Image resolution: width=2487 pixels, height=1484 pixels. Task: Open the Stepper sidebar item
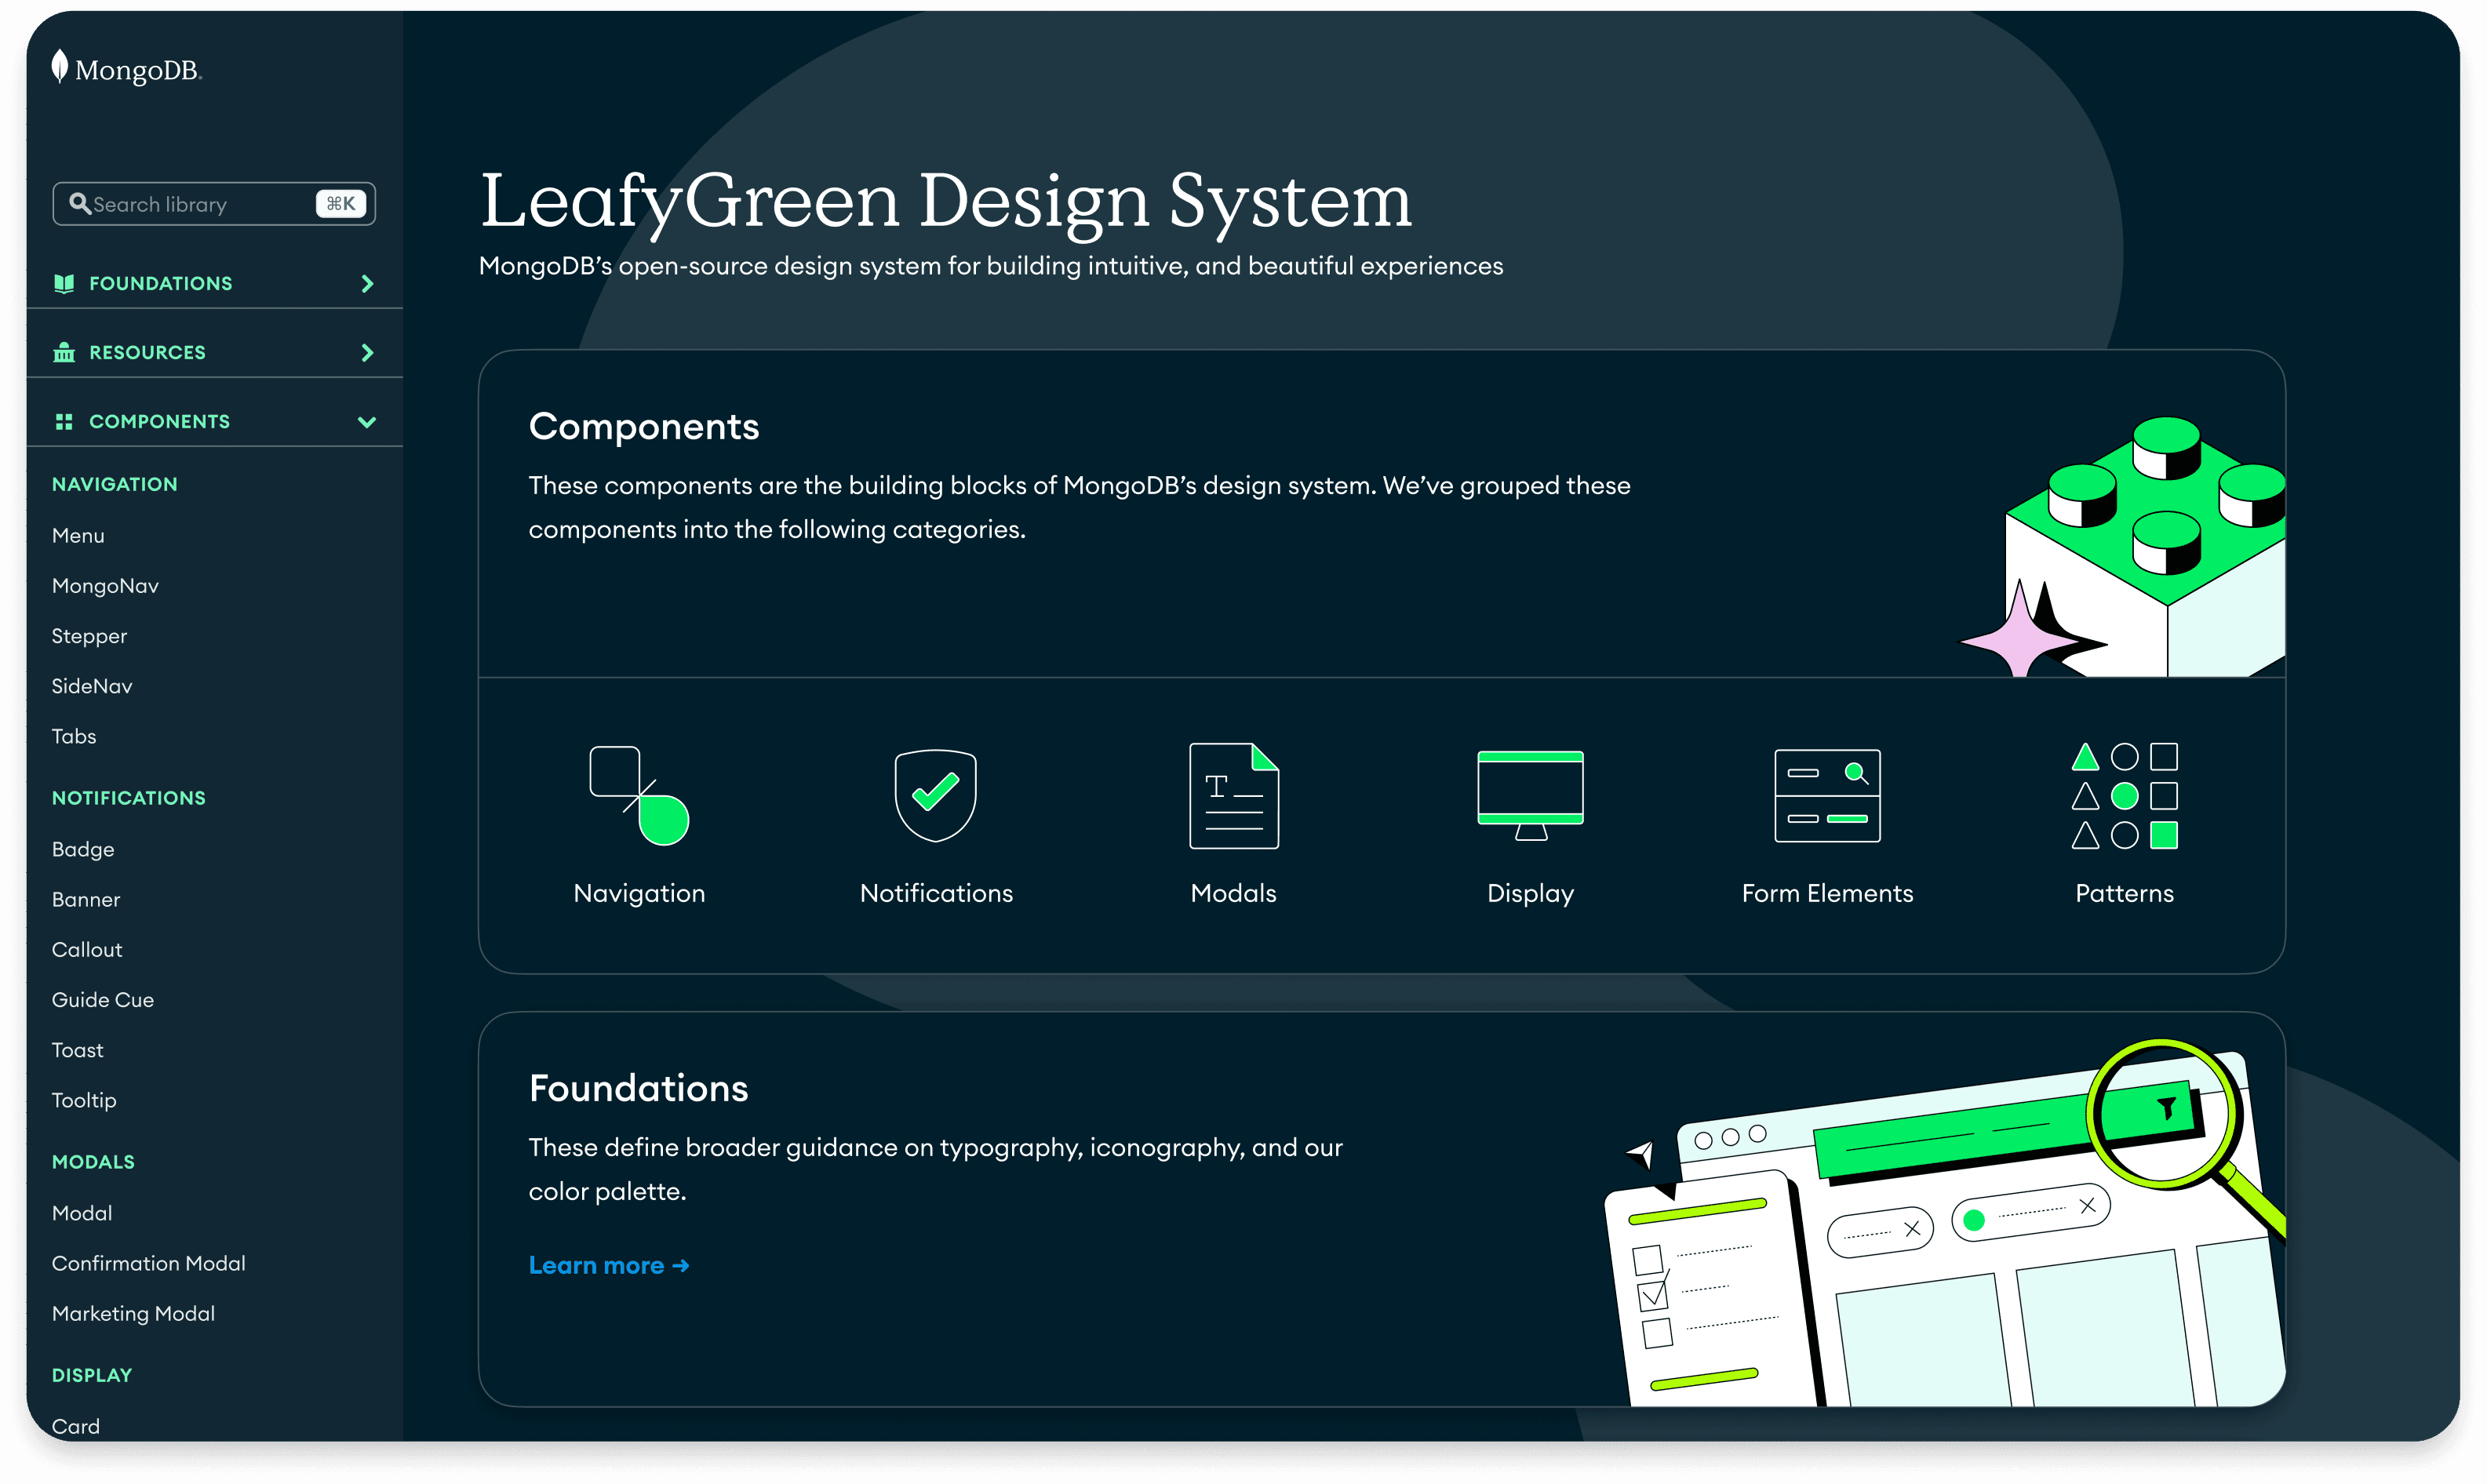click(x=89, y=636)
